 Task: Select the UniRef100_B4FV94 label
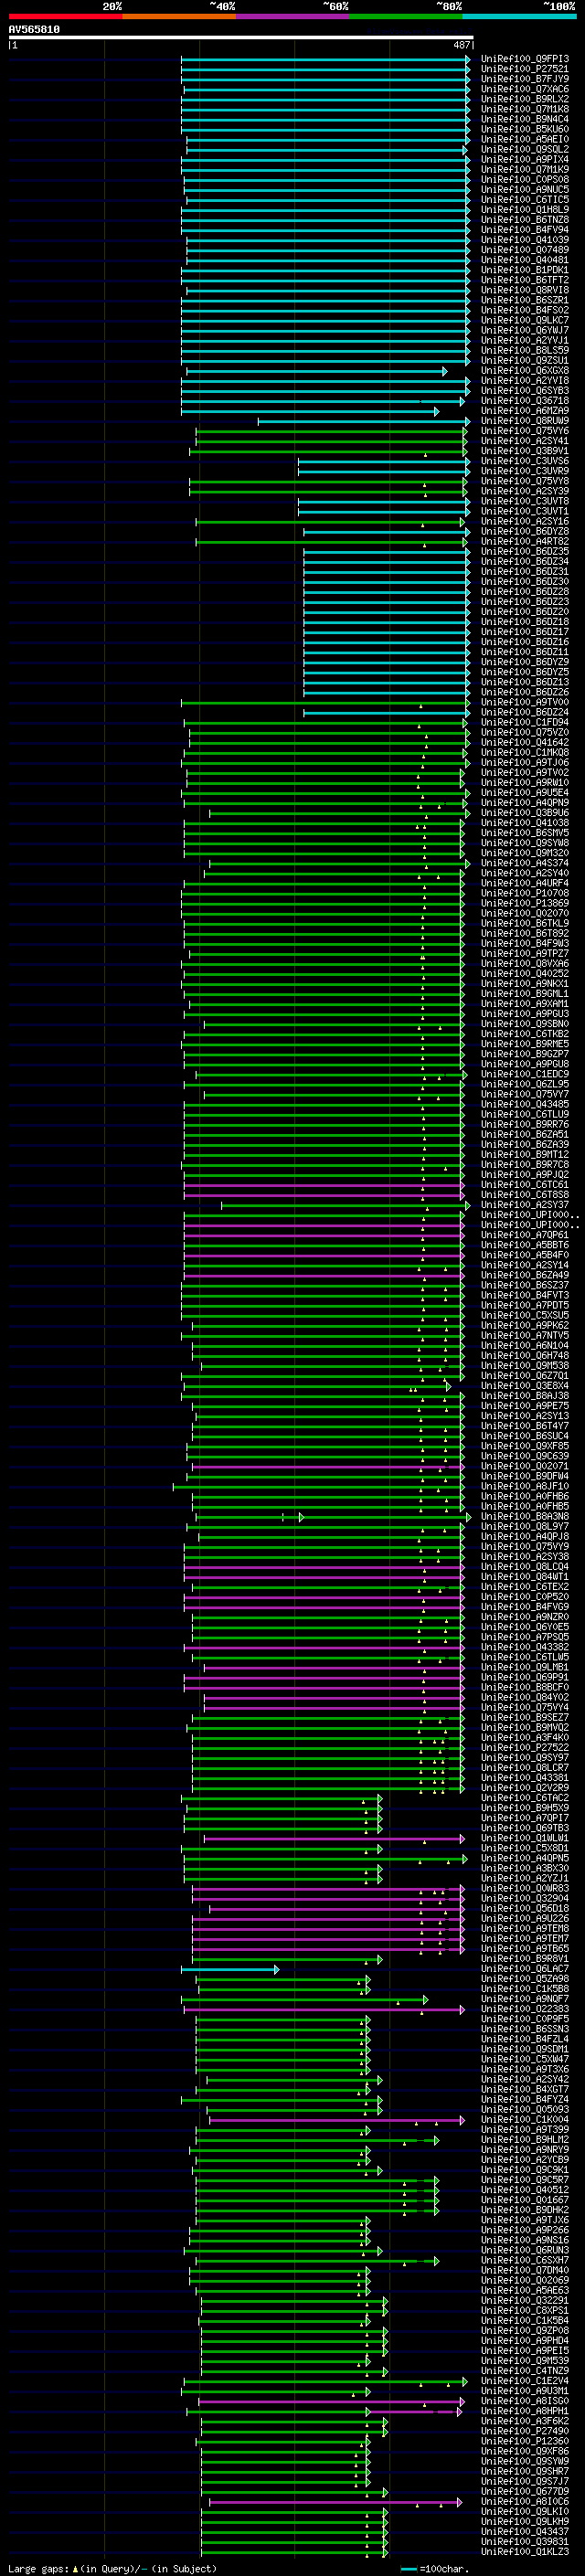tap(525, 230)
